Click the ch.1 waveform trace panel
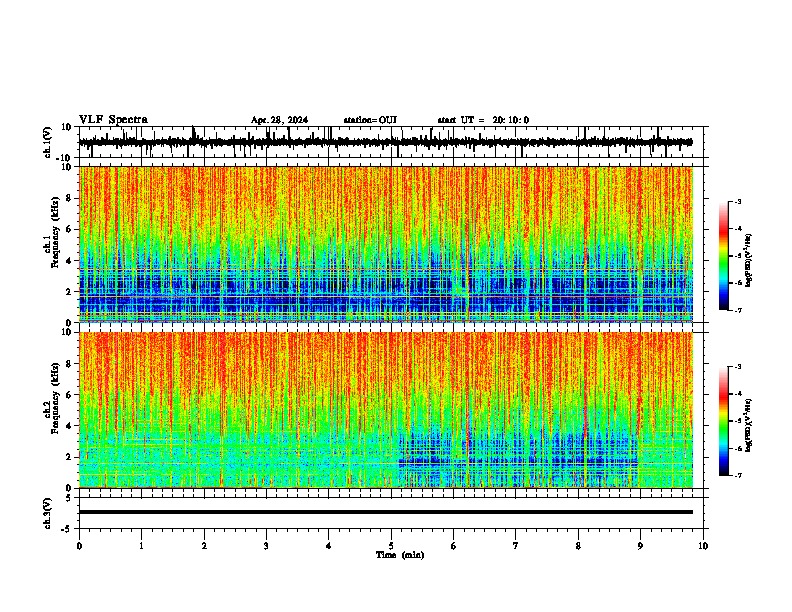Screen dimensions: 792x612 [x=390, y=142]
